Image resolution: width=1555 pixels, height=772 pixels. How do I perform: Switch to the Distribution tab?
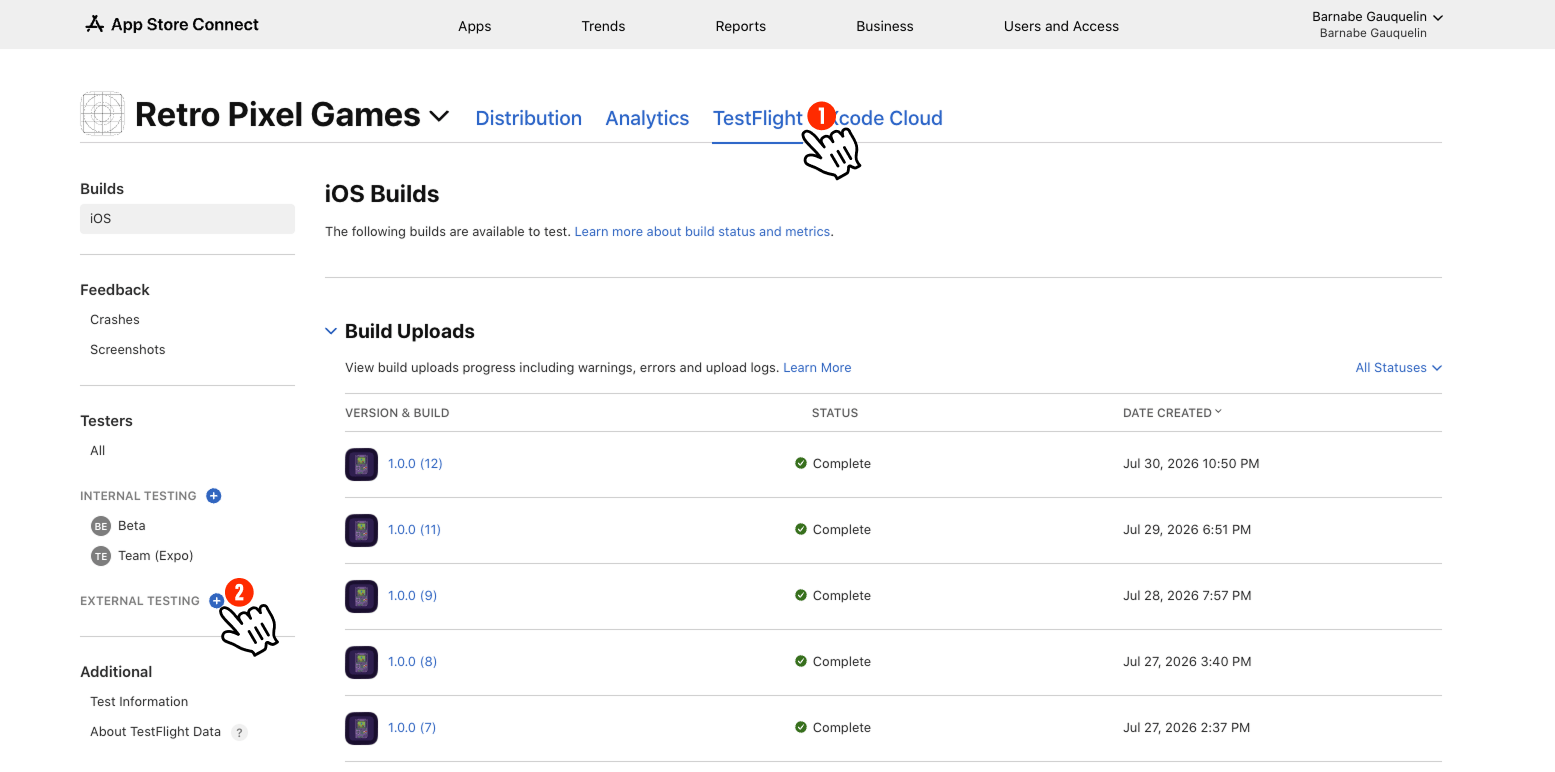click(x=529, y=118)
